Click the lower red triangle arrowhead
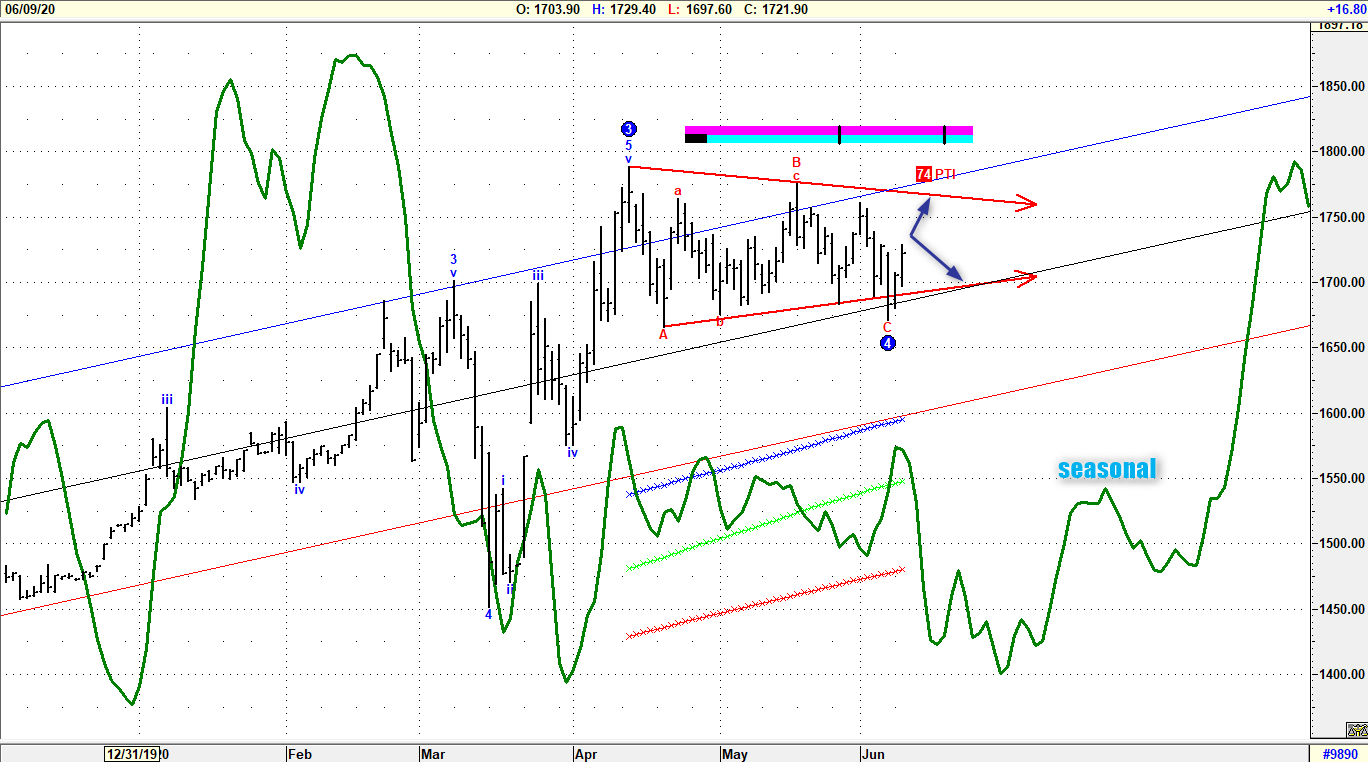The width and height of the screenshot is (1368, 762). 1026,277
